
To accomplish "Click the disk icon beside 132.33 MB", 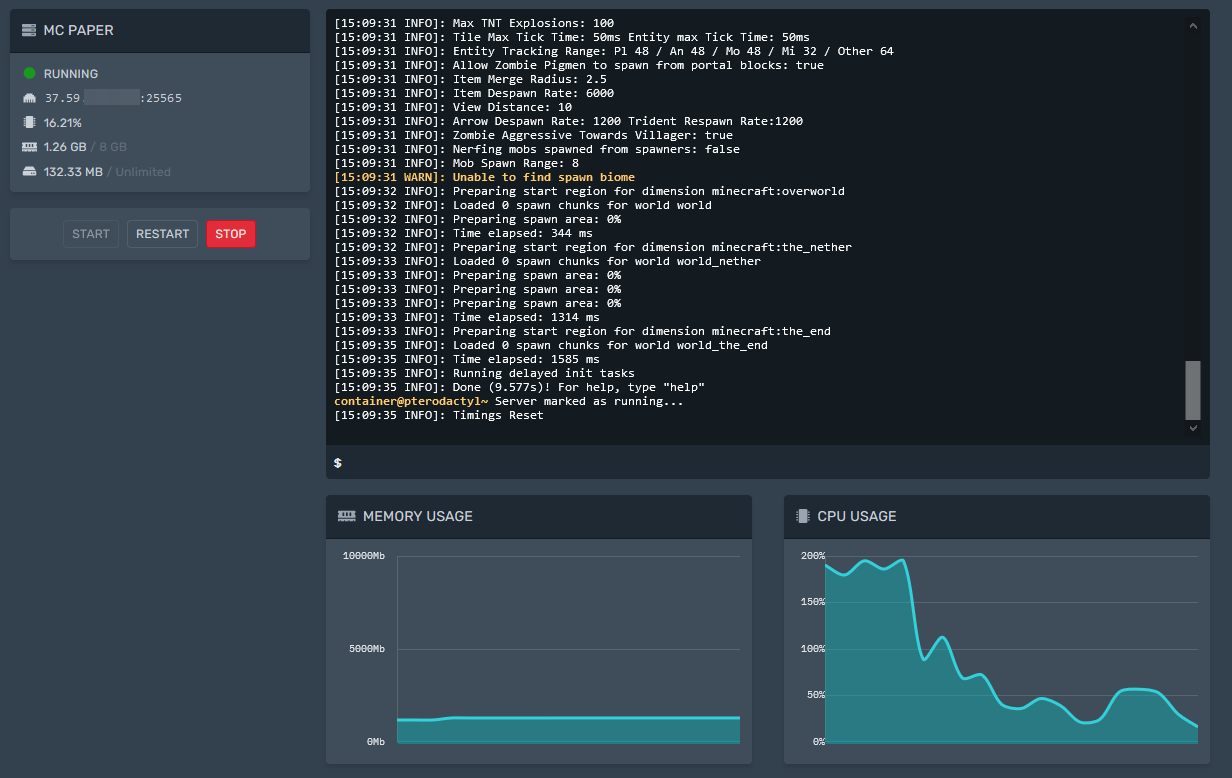I will [29, 172].
